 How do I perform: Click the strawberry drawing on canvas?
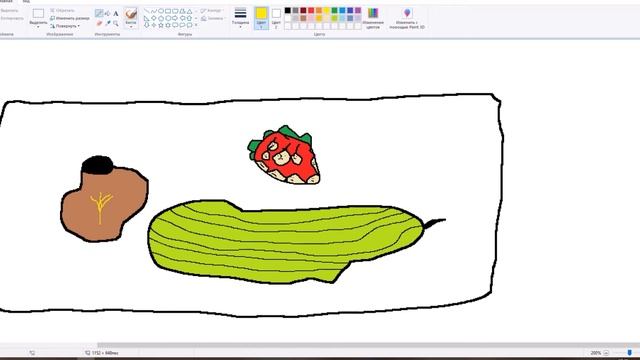coord(284,156)
